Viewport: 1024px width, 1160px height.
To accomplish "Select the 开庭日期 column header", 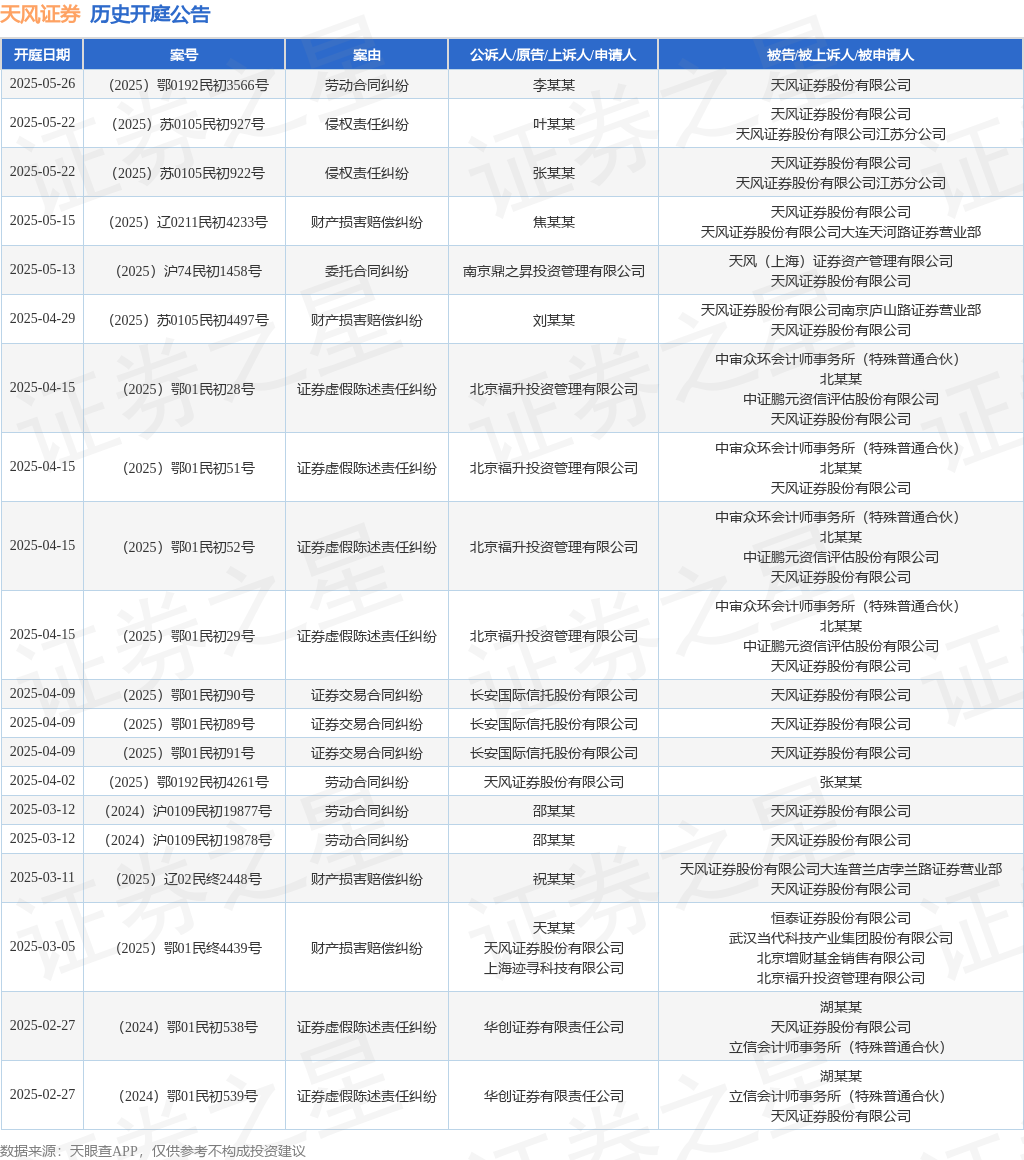I will (x=42, y=55).
